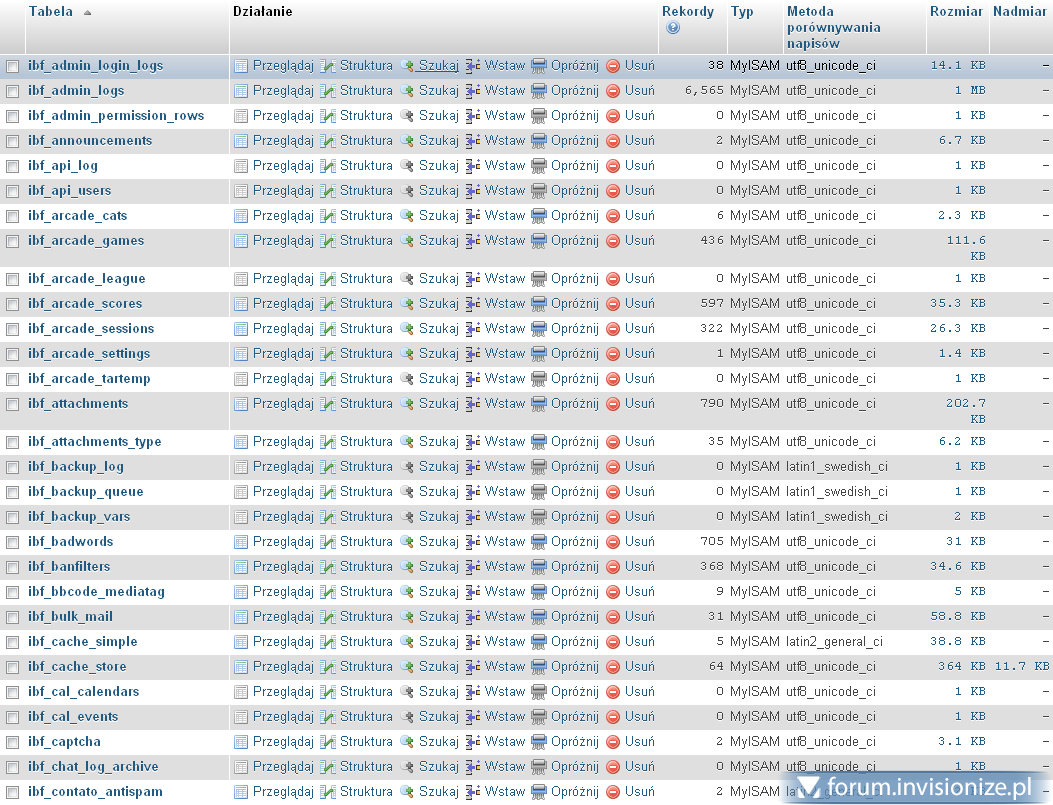Viewport: 1053px width, 805px height.
Task: Click the Empty icon for ibf_arcade_scores
Action: pos(539,304)
